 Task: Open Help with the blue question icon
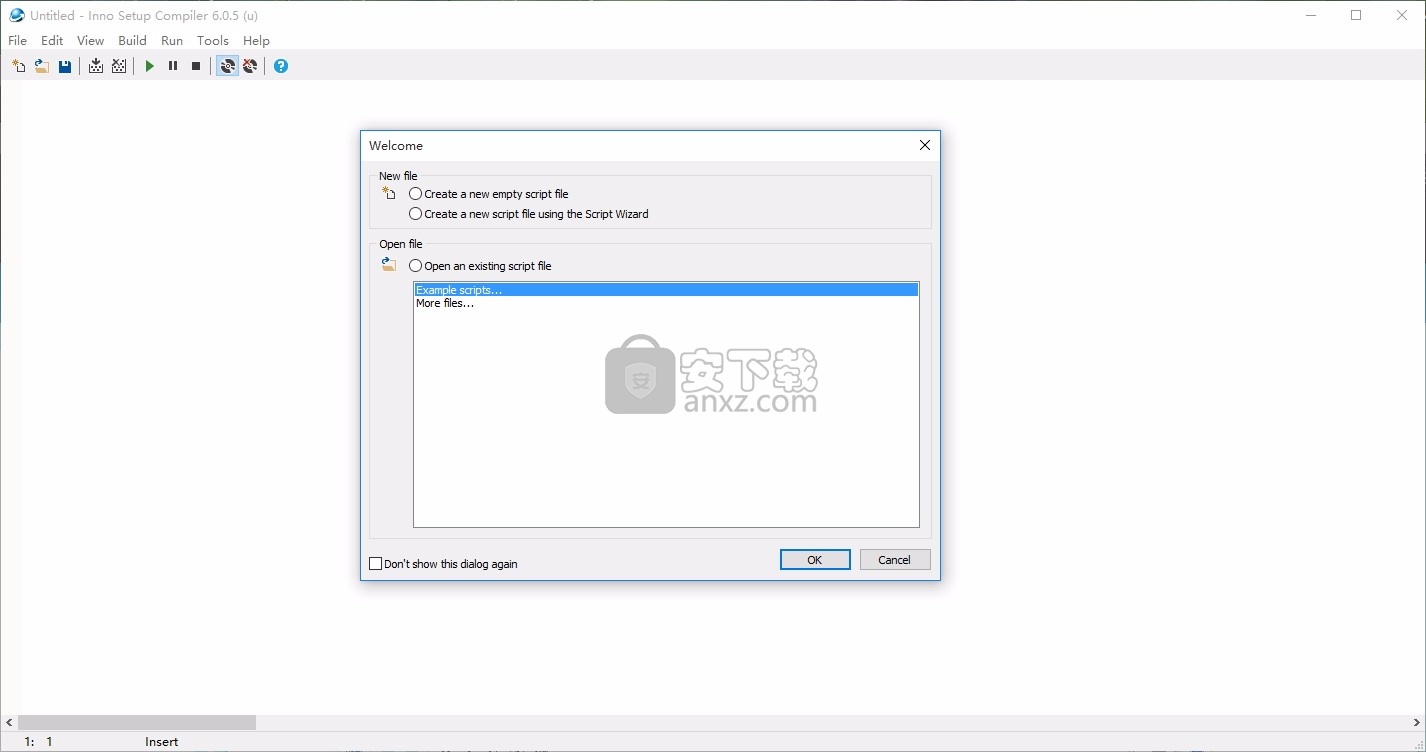point(281,66)
